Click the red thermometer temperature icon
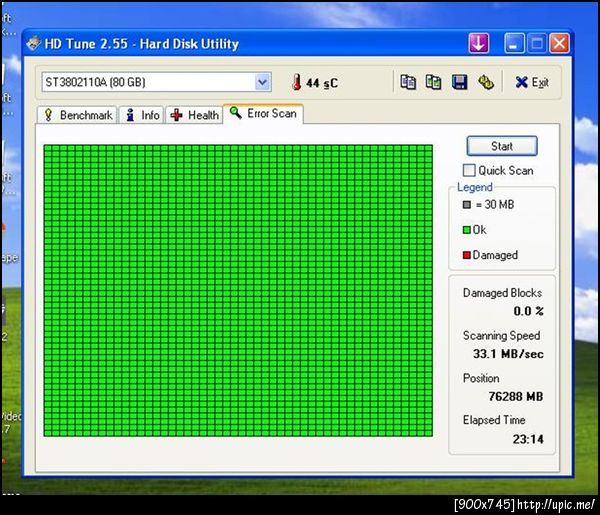The image size is (600, 515). tap(297, 82)
